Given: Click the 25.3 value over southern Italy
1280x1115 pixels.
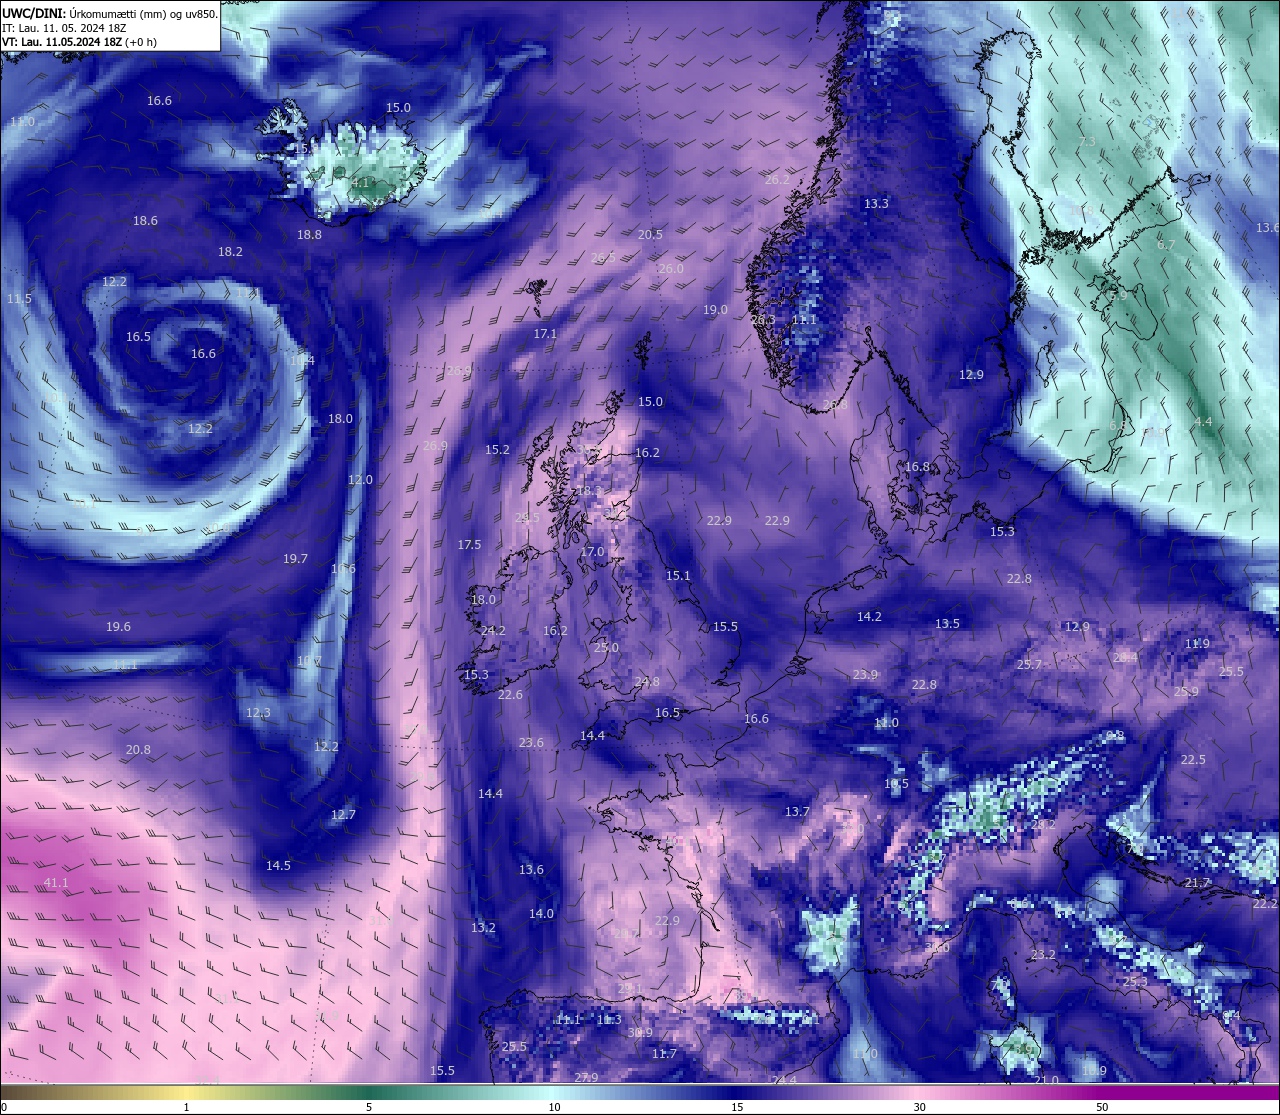Looking at the screenshot, I should point(1135,982).
